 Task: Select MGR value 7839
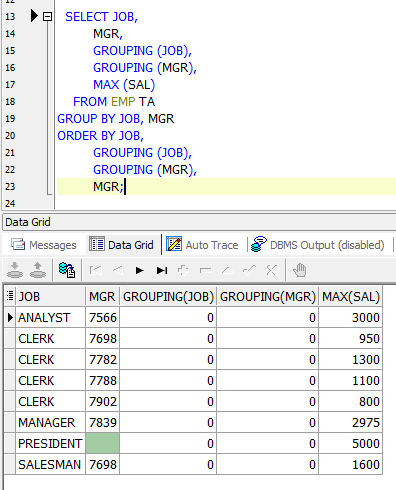pos(102,423)
